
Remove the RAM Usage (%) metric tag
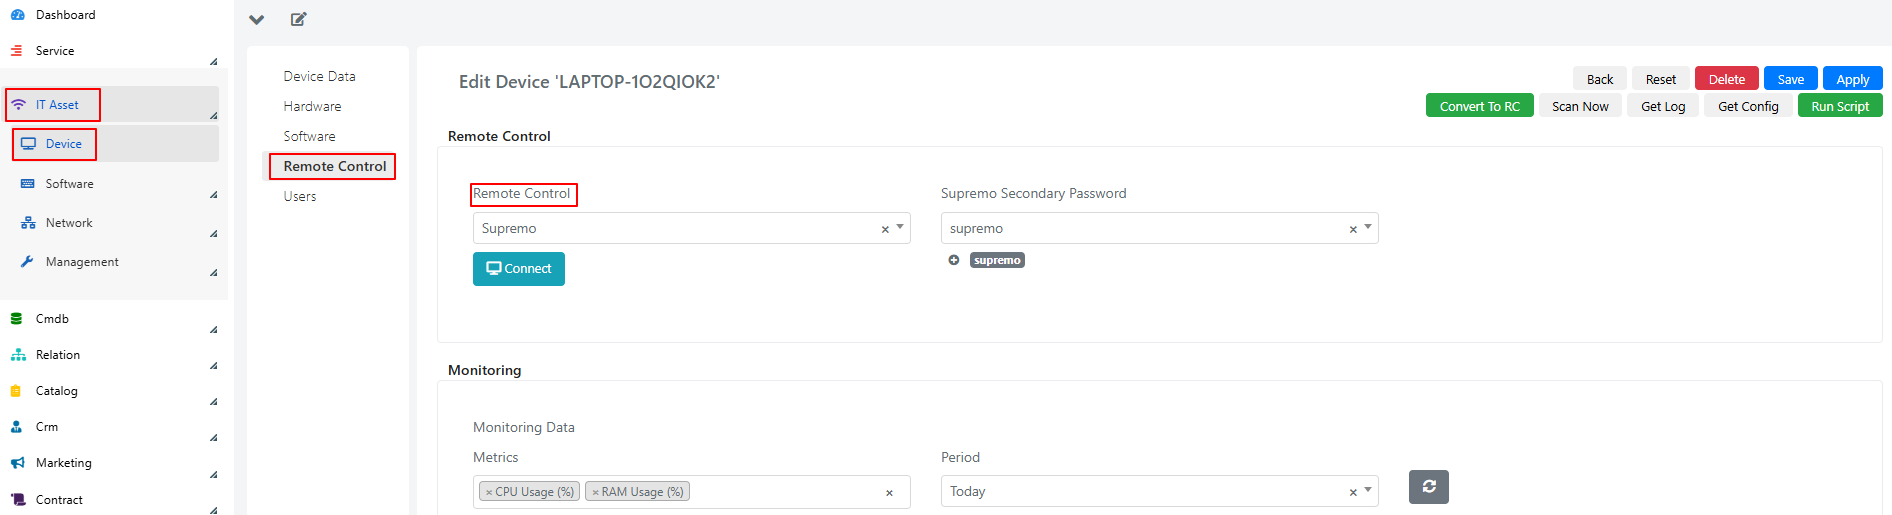595,492
